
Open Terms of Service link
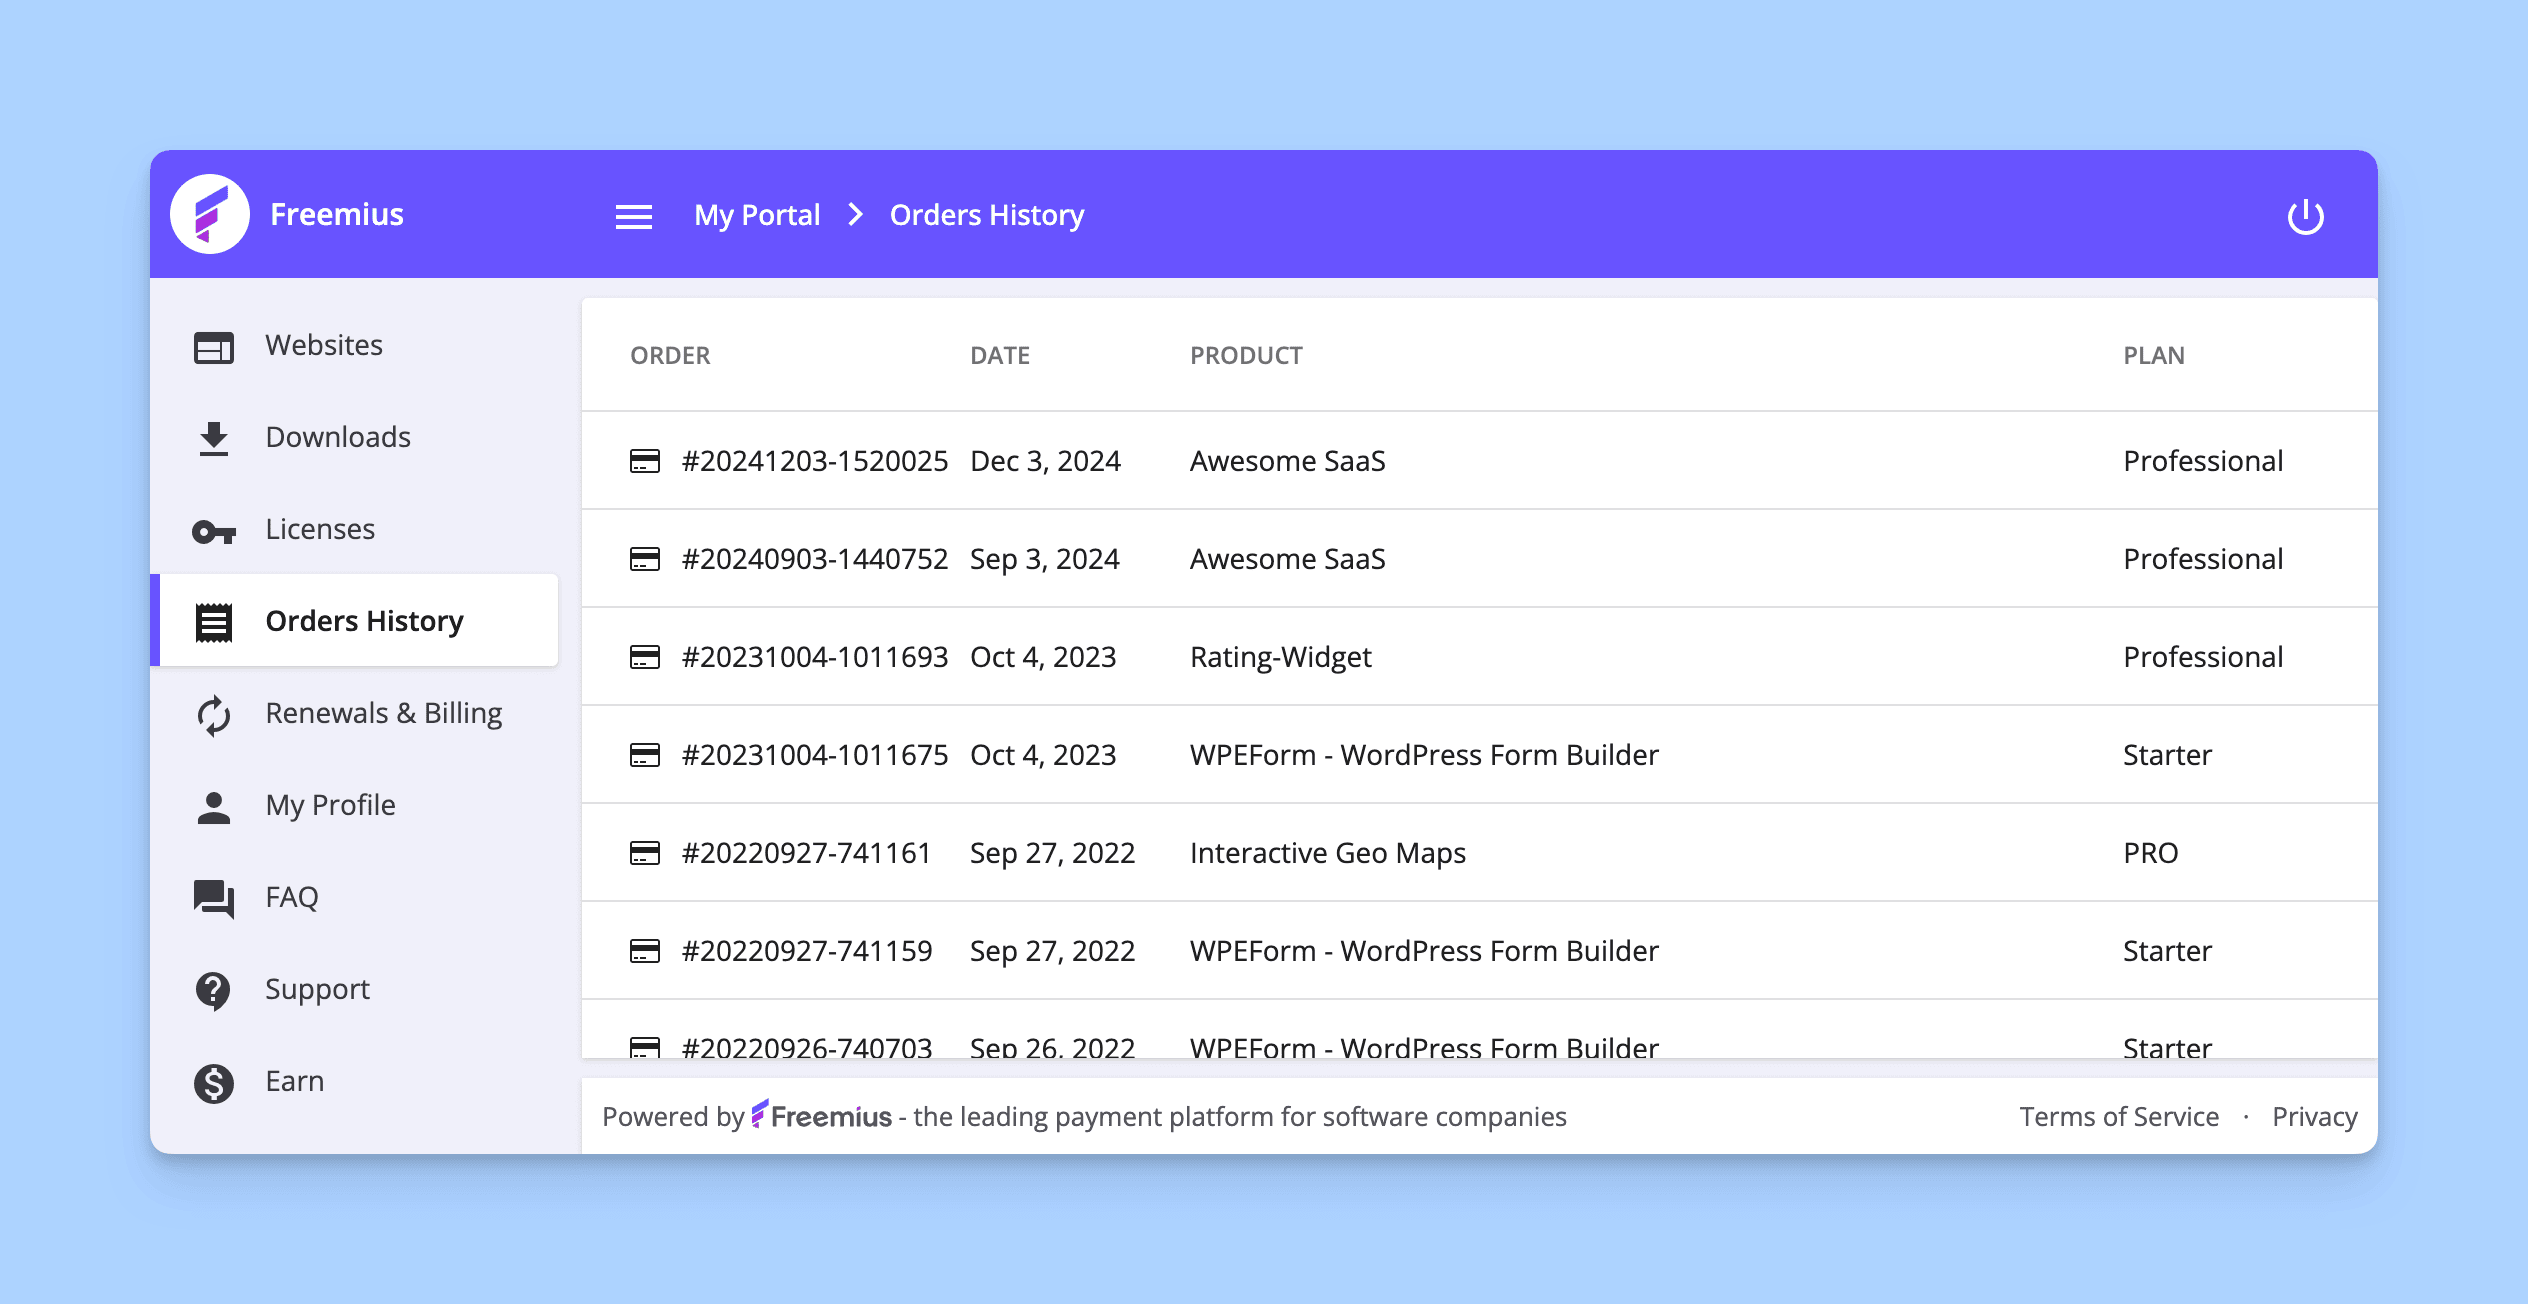[2119, 1116]
